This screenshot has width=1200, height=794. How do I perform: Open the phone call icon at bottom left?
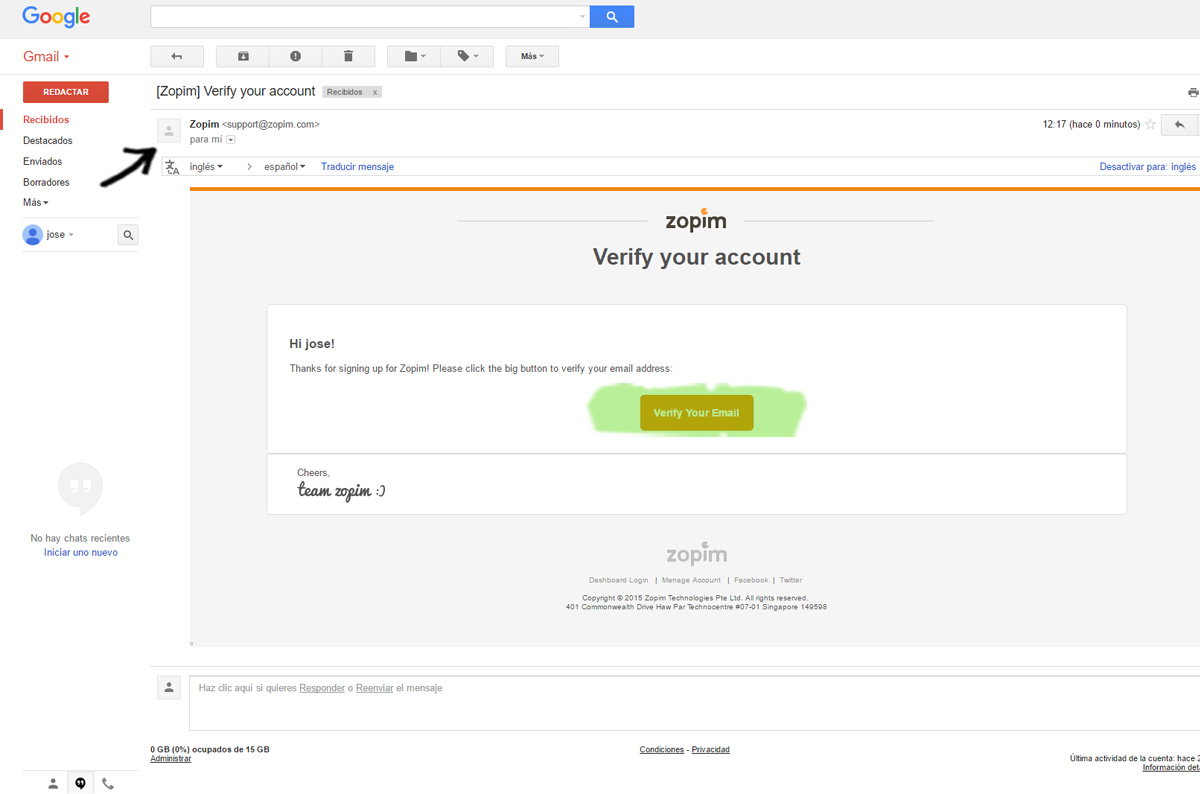(x=108, y=784)
